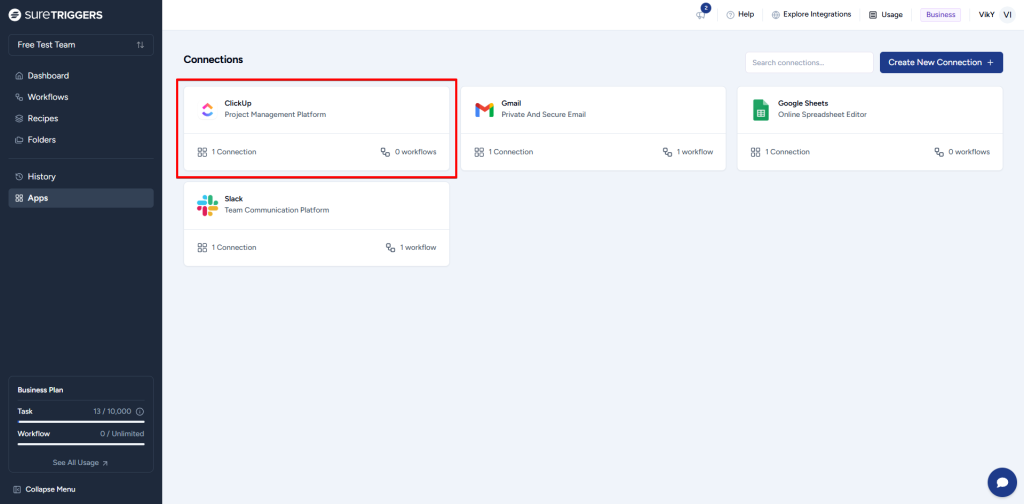Click the ClickUp app logo icon
Viewport: 1024px width, 504px height.
[207, 109]
